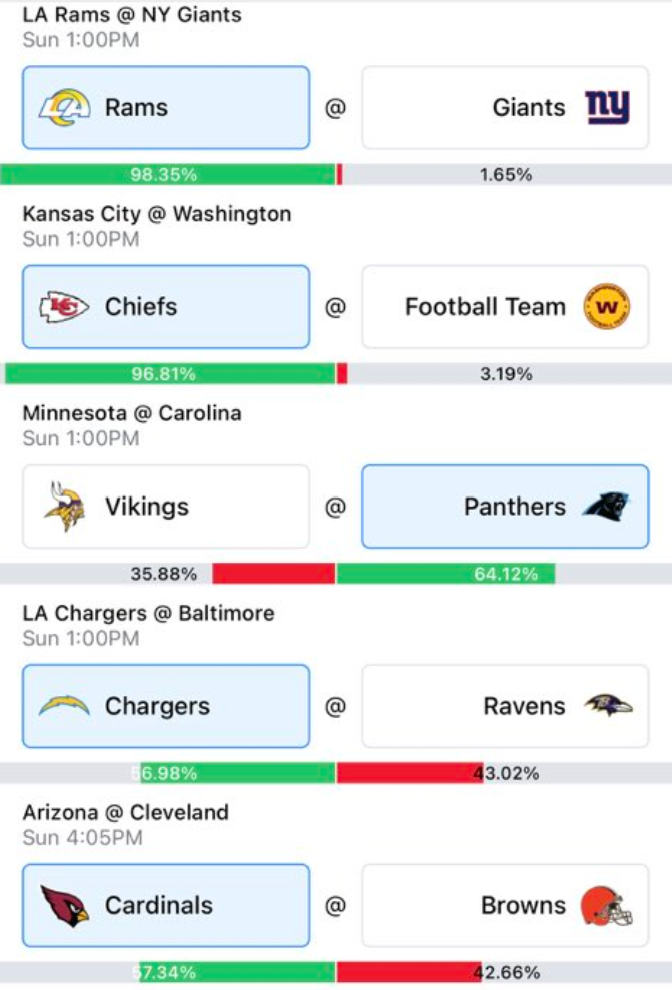
Task: Select the Football Team pick option
Action: pyautogui.click(x=505, y=307)
